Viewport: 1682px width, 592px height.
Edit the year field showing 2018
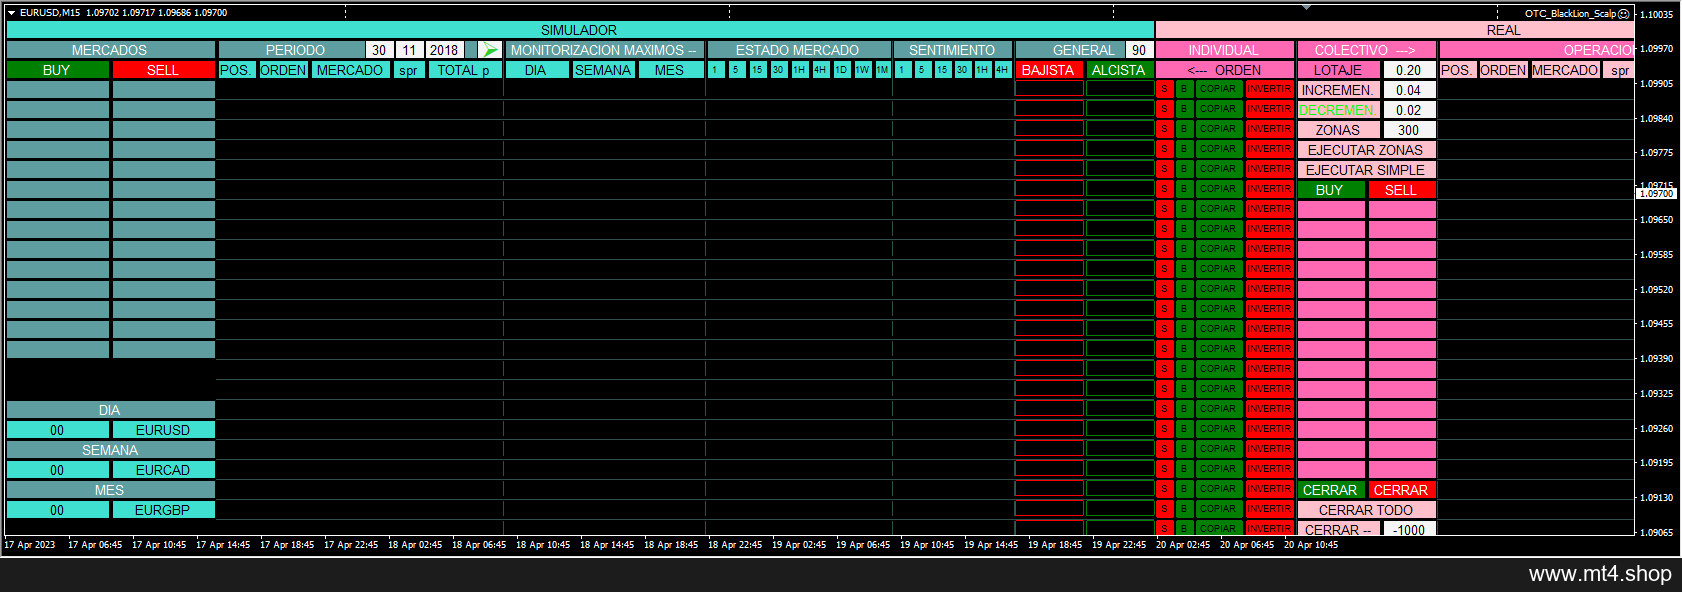444,50
